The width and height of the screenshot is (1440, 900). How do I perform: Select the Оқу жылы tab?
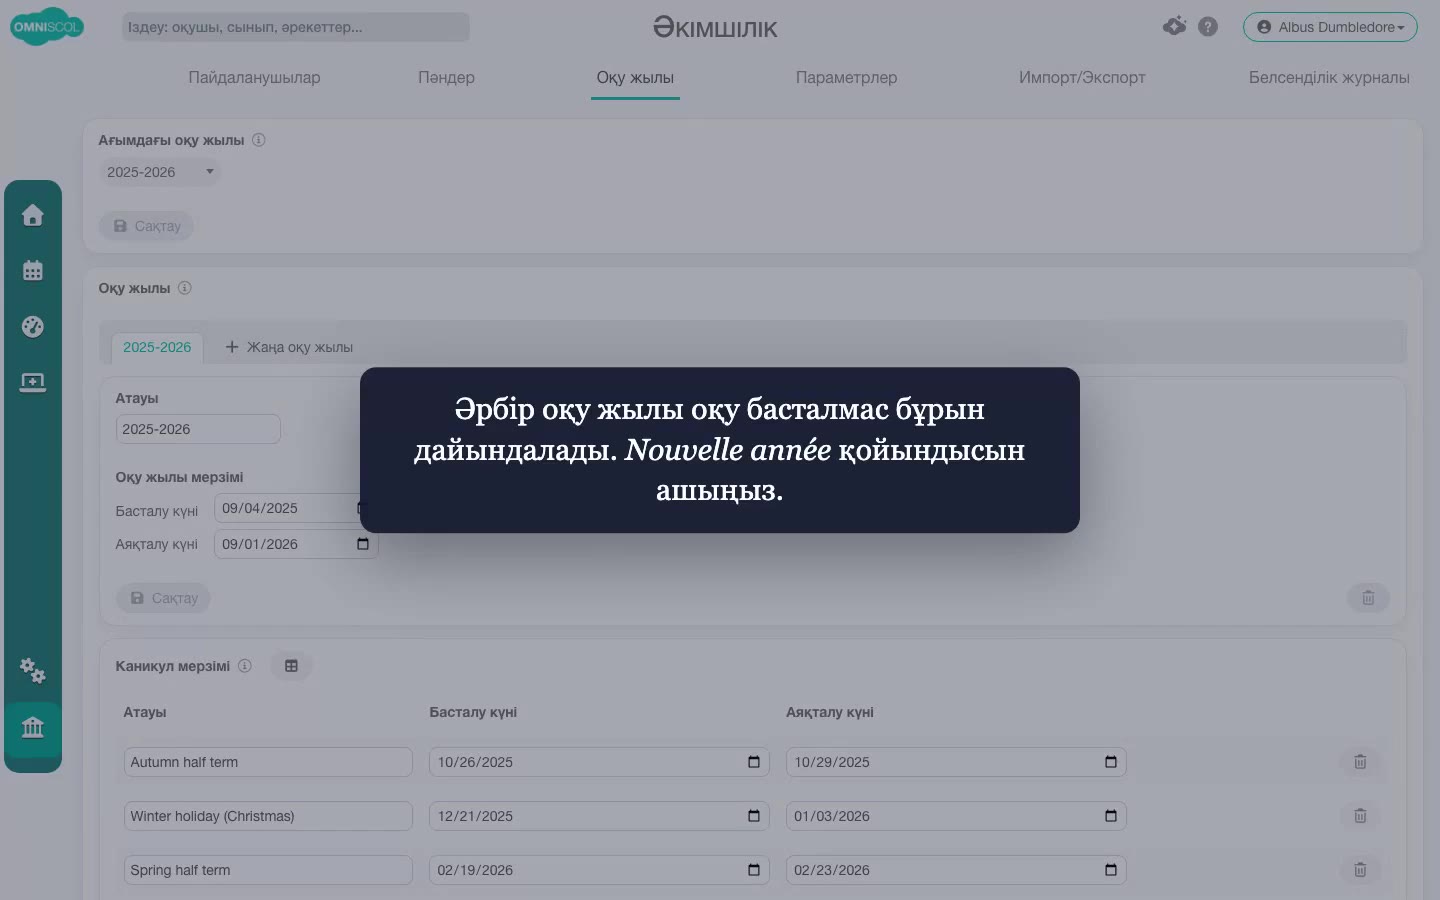point(635,78)
